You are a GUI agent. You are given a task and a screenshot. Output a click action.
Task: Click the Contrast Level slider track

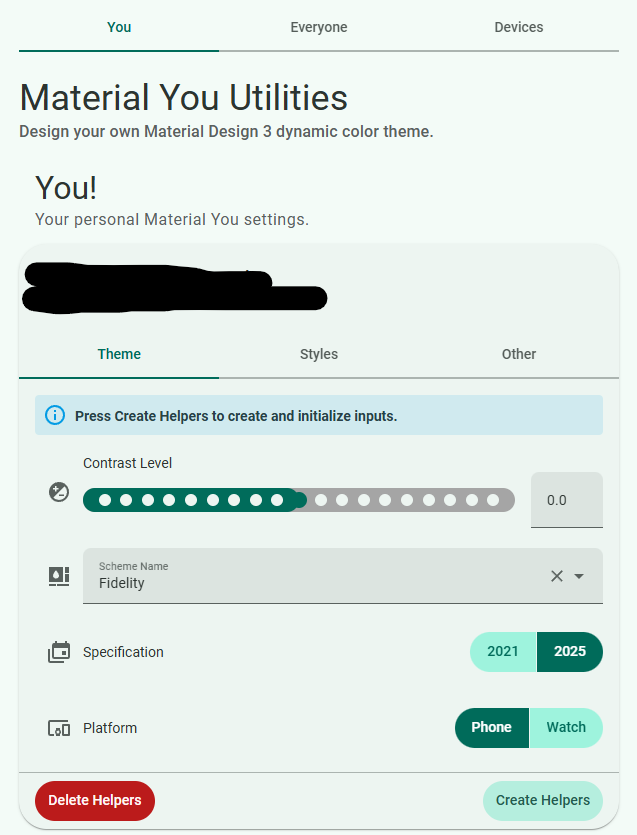point(400,500)
